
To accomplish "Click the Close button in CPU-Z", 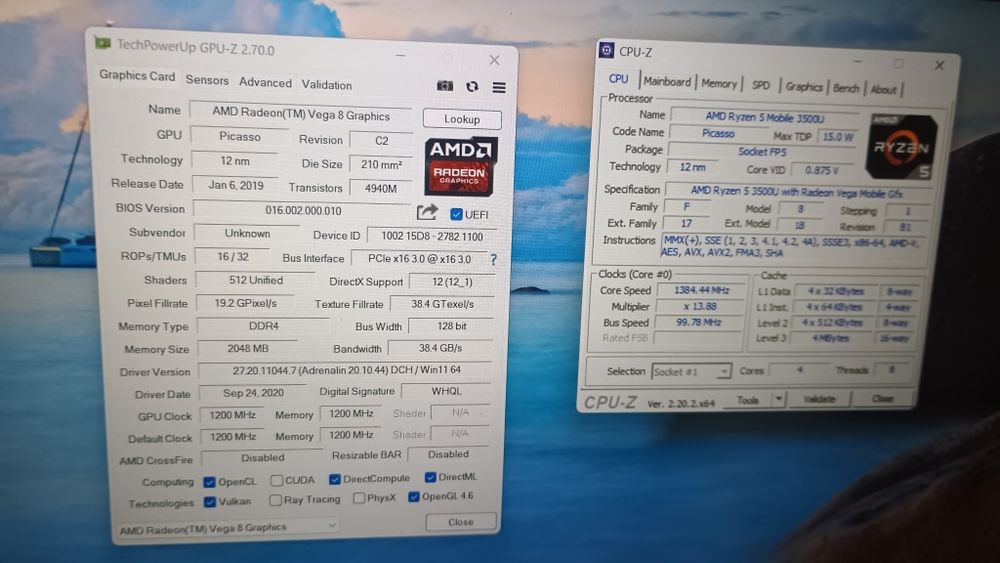I will point(883,398).
